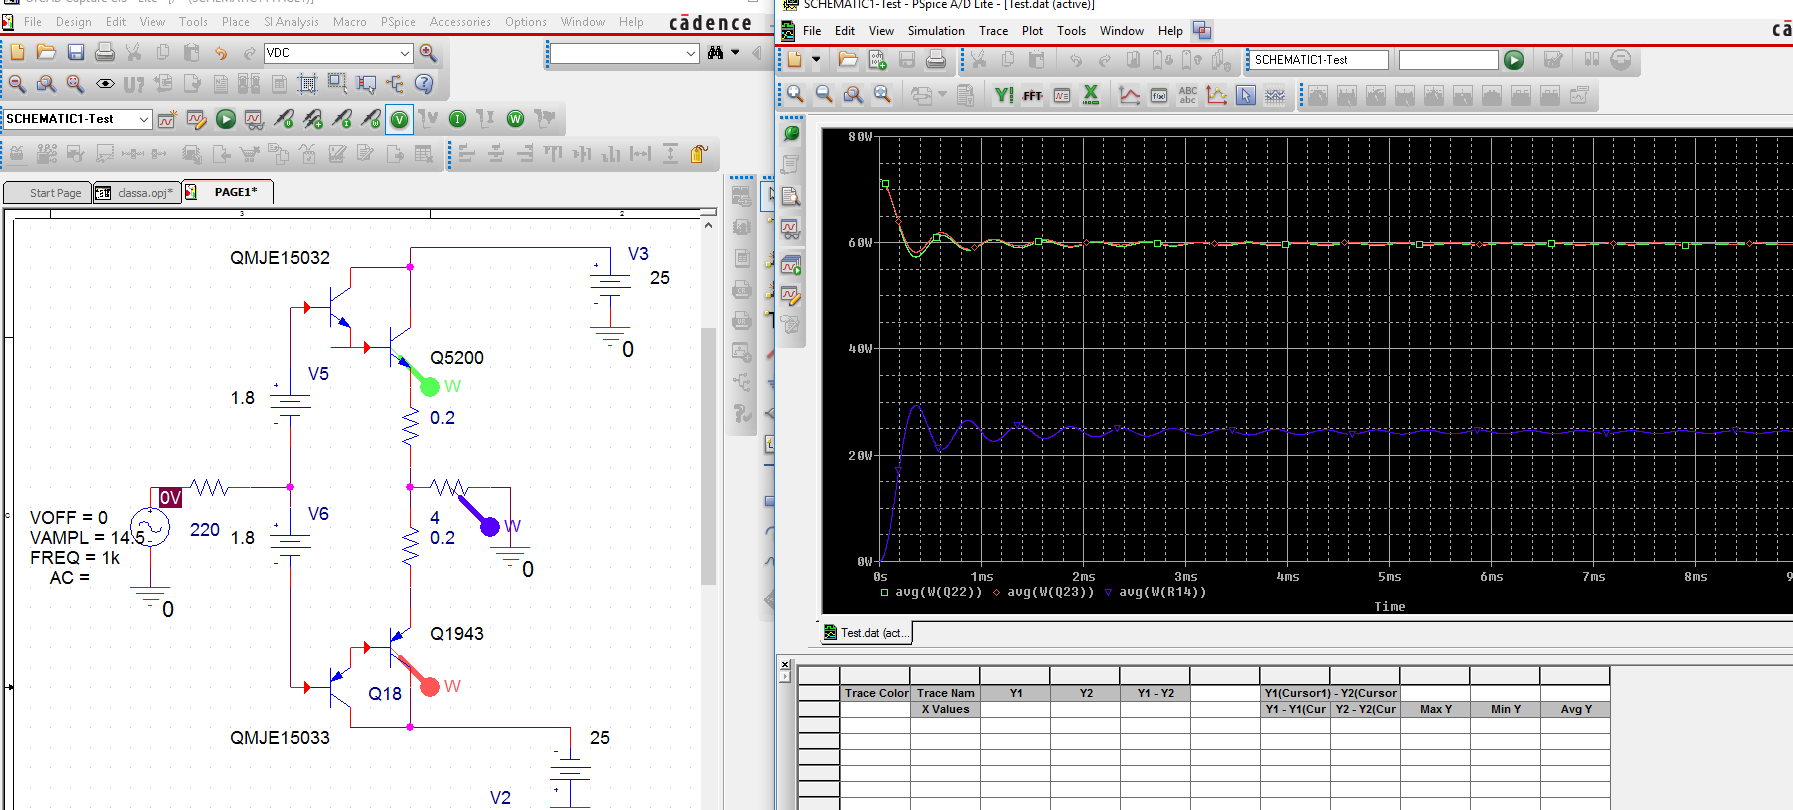Viewport: 1793px width, 810px height.
Task: Click the avg(W(Q22)) trace legend label
Action: pos(938,592)
